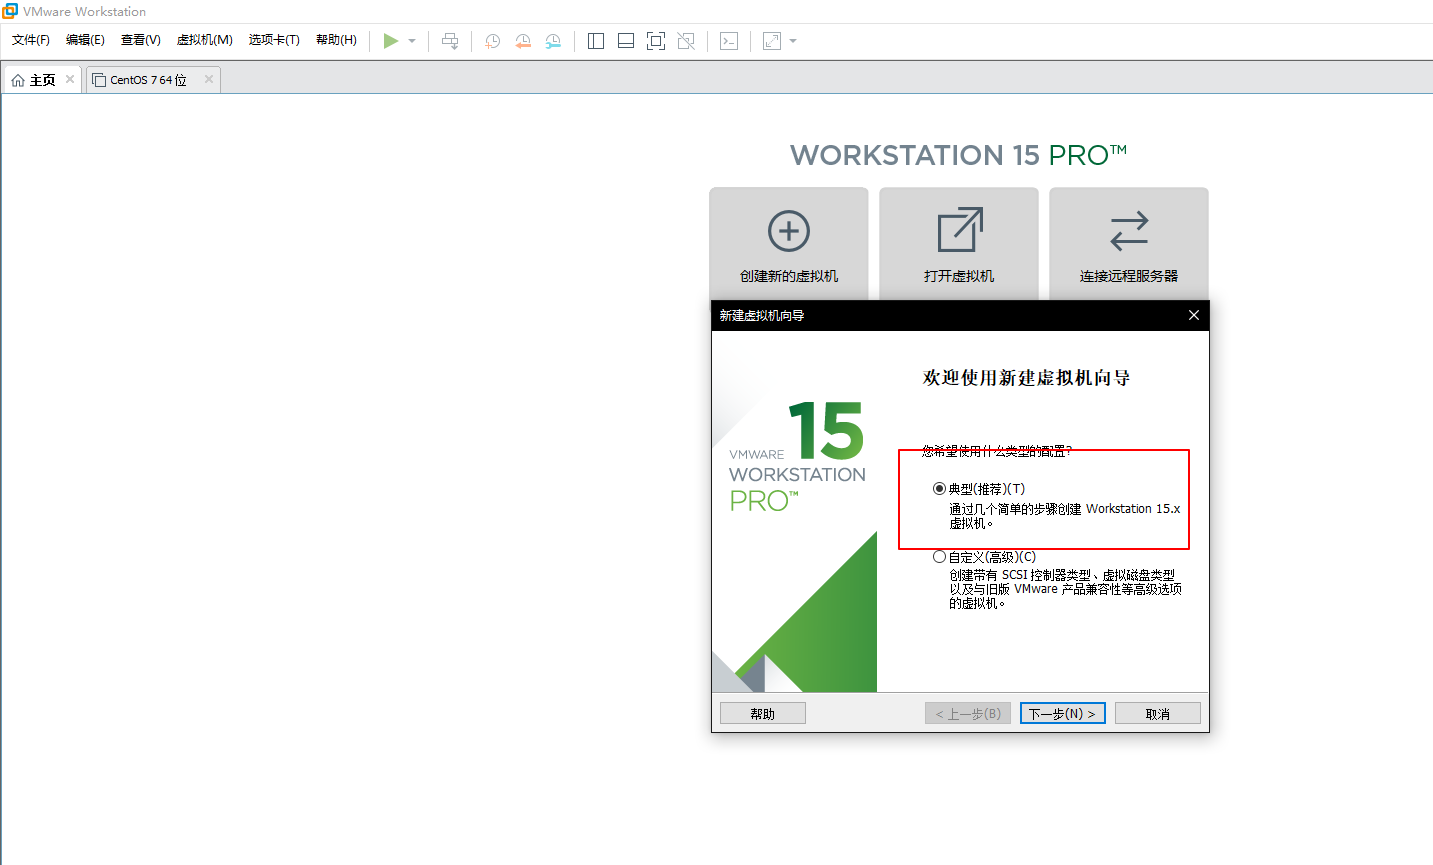Select the 自定义(高级)(C) radio option
This screenshot has height=865, width=1433.
click(939, 557)
